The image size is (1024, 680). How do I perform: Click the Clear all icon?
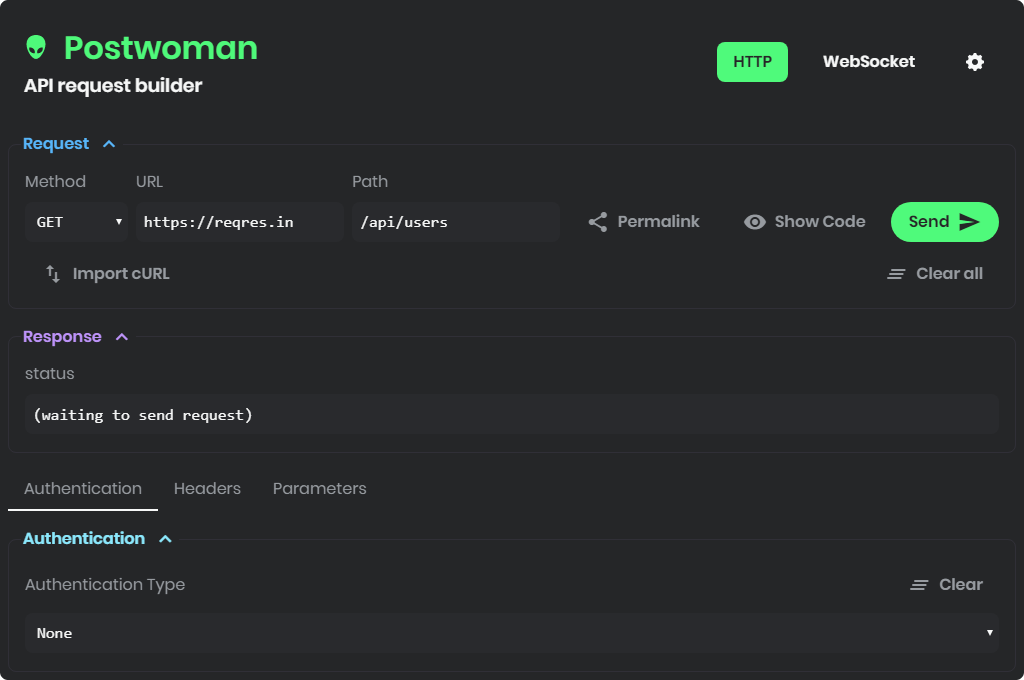(x=895, y=273)
